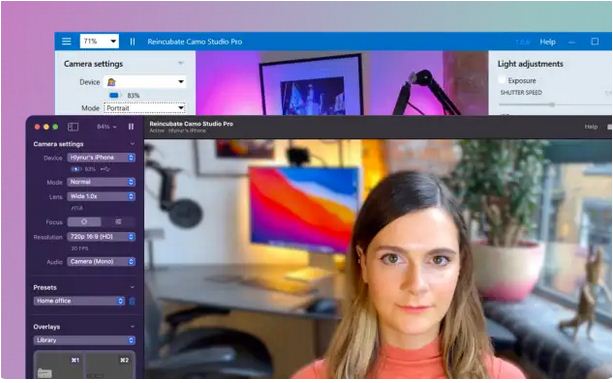Open Help in the Mac window header
The width and height of the screenshot is (613, 383).
pyautogui.click(x=591, y=127)
